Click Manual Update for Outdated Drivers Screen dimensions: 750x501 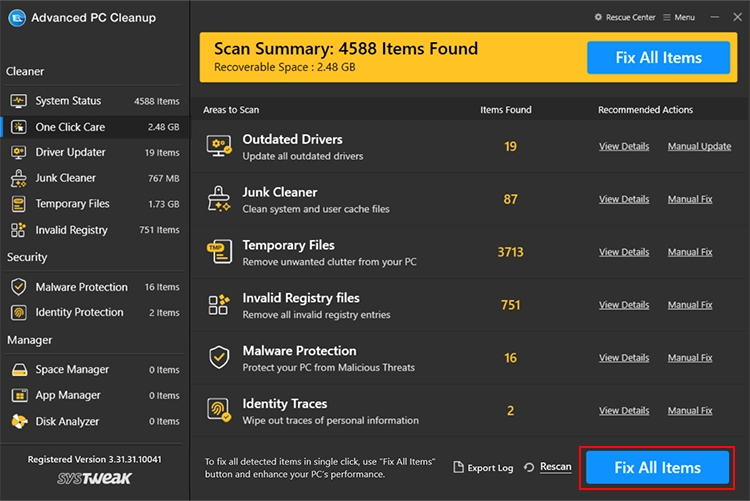pyautogui.click(x=699, y=146)
